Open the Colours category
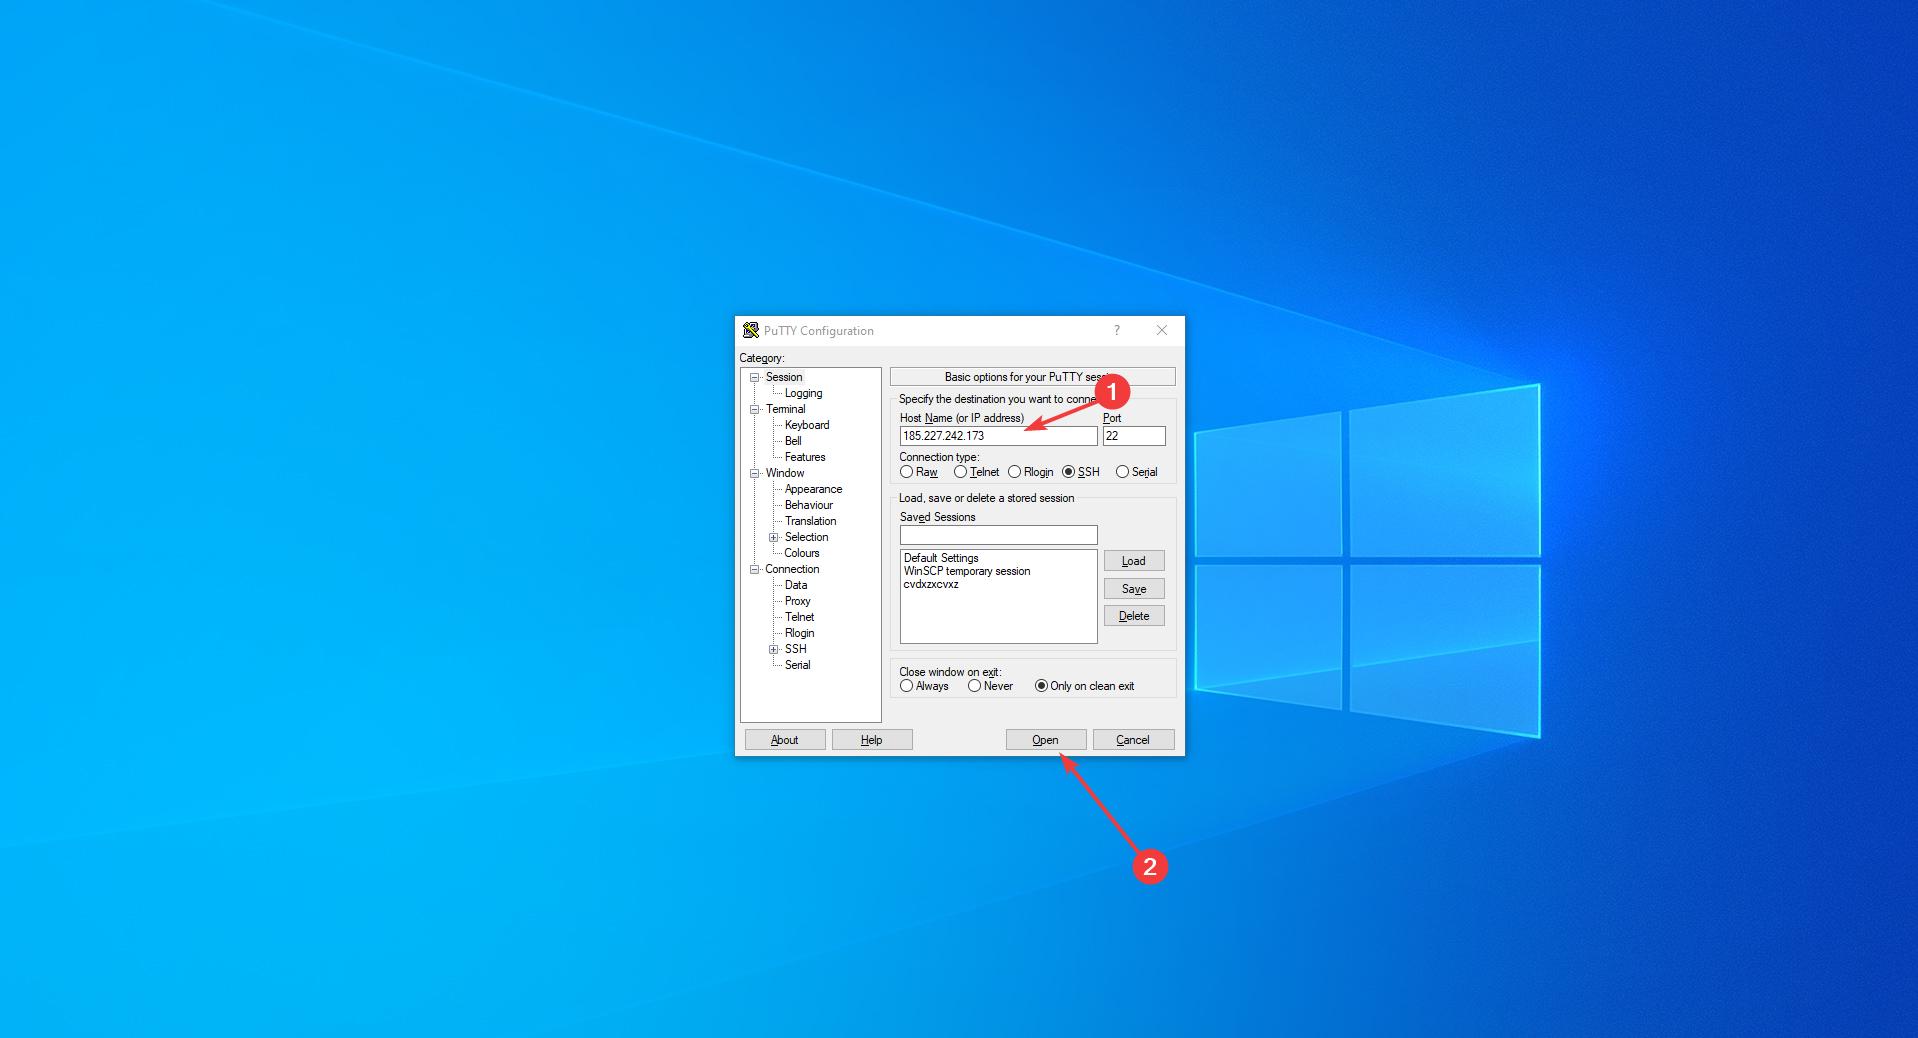Viewport: 1918px width, 1038px height. [802, 553]
